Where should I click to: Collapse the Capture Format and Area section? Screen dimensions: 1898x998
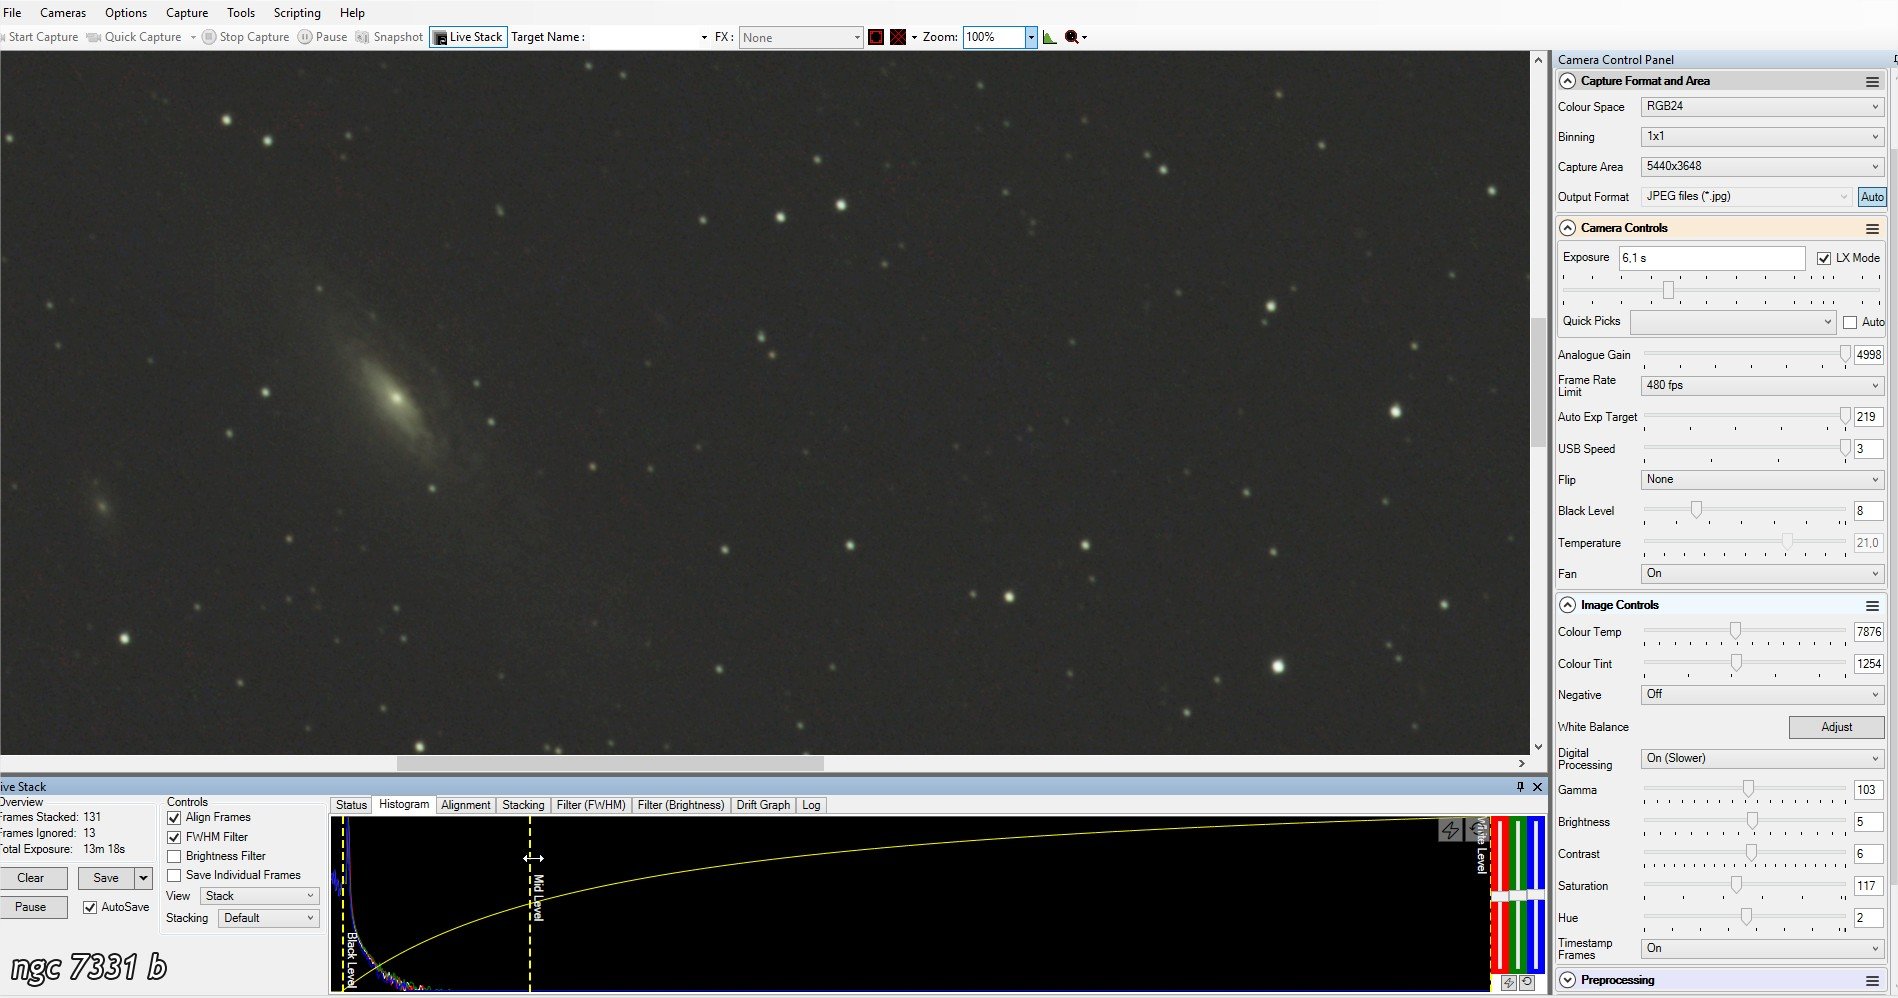coord(1567,81)
